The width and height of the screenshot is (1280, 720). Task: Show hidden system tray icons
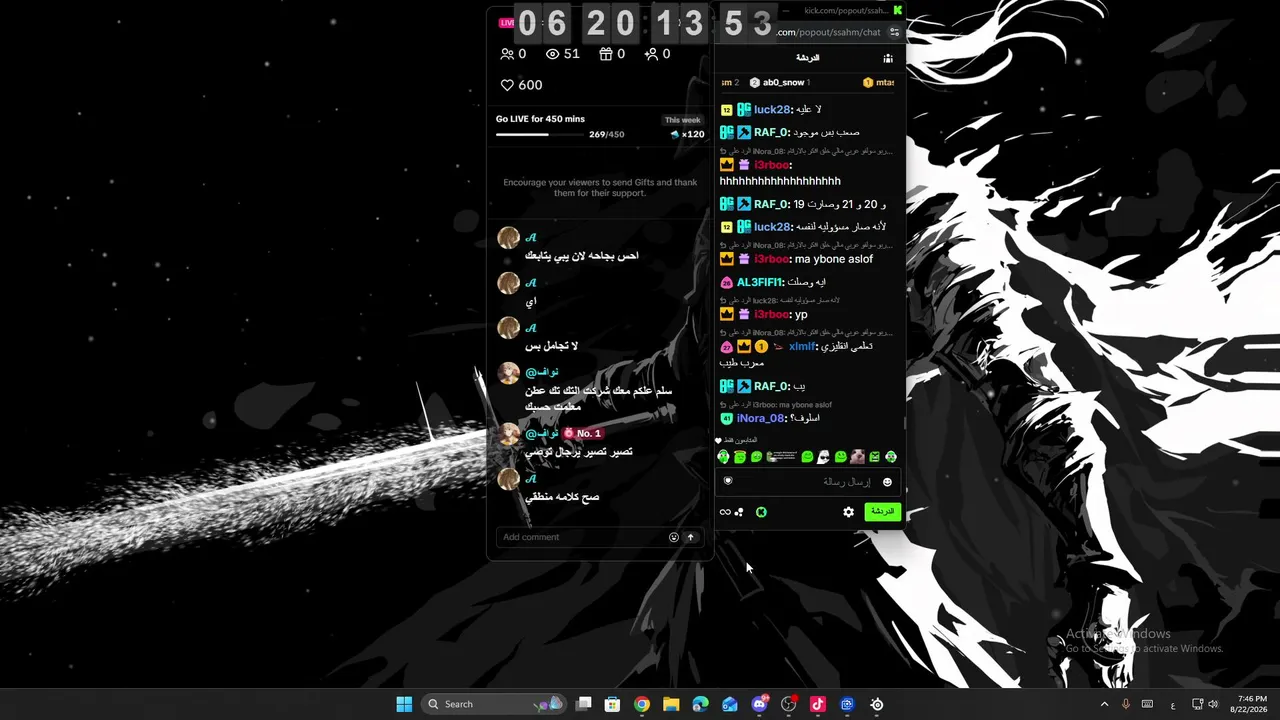(x=1104, y=704)
